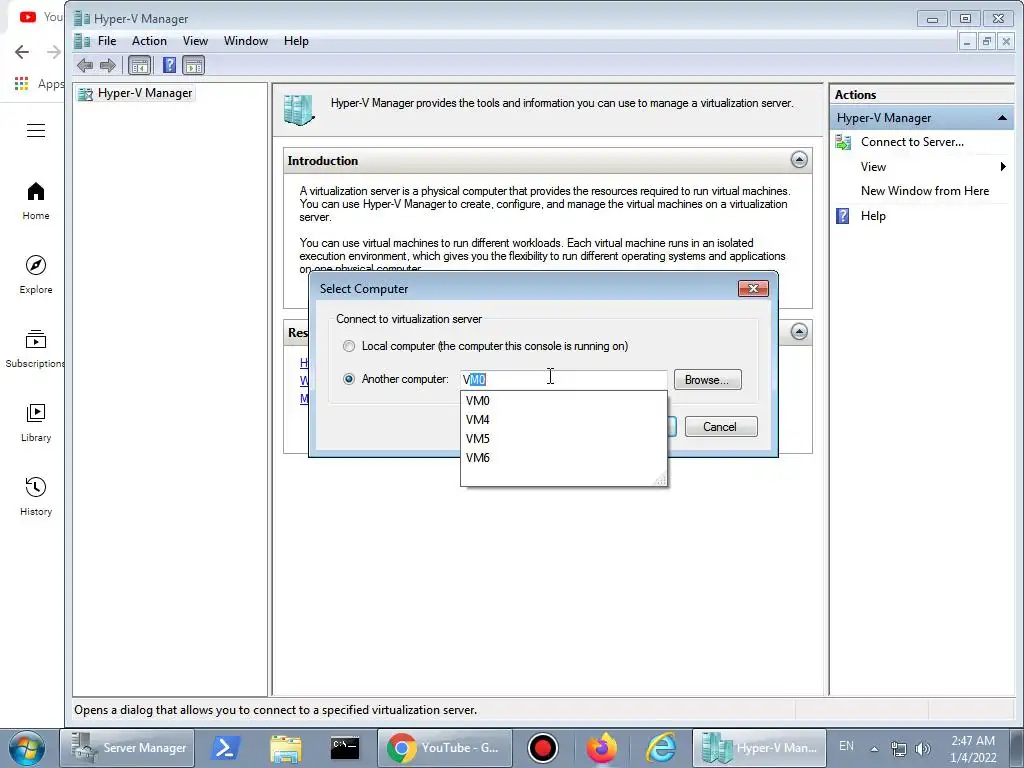The height and width of the screenshot is (768, 1024).
Task: Open the View menu in menu bar
Action: [x=195, y=40]
